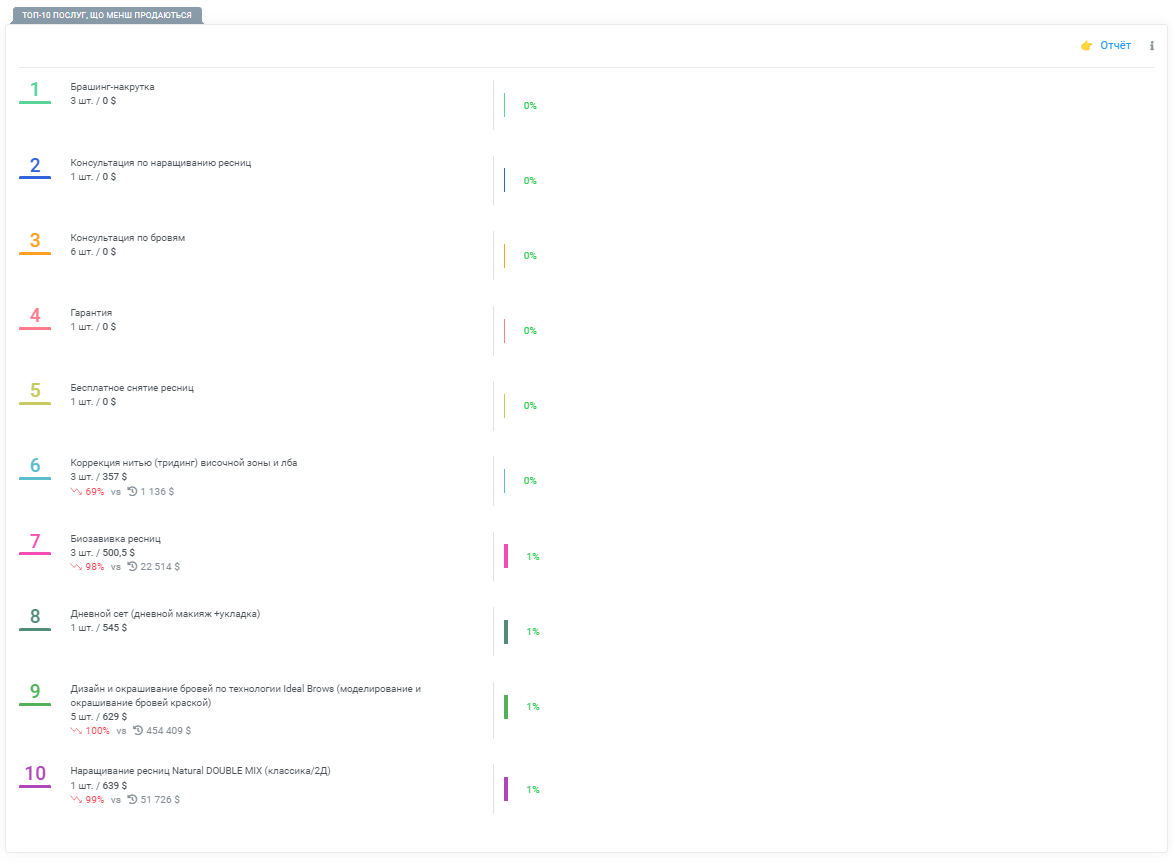Click Коррекция нитью (тридинг) service title

(x=184, y=463)
